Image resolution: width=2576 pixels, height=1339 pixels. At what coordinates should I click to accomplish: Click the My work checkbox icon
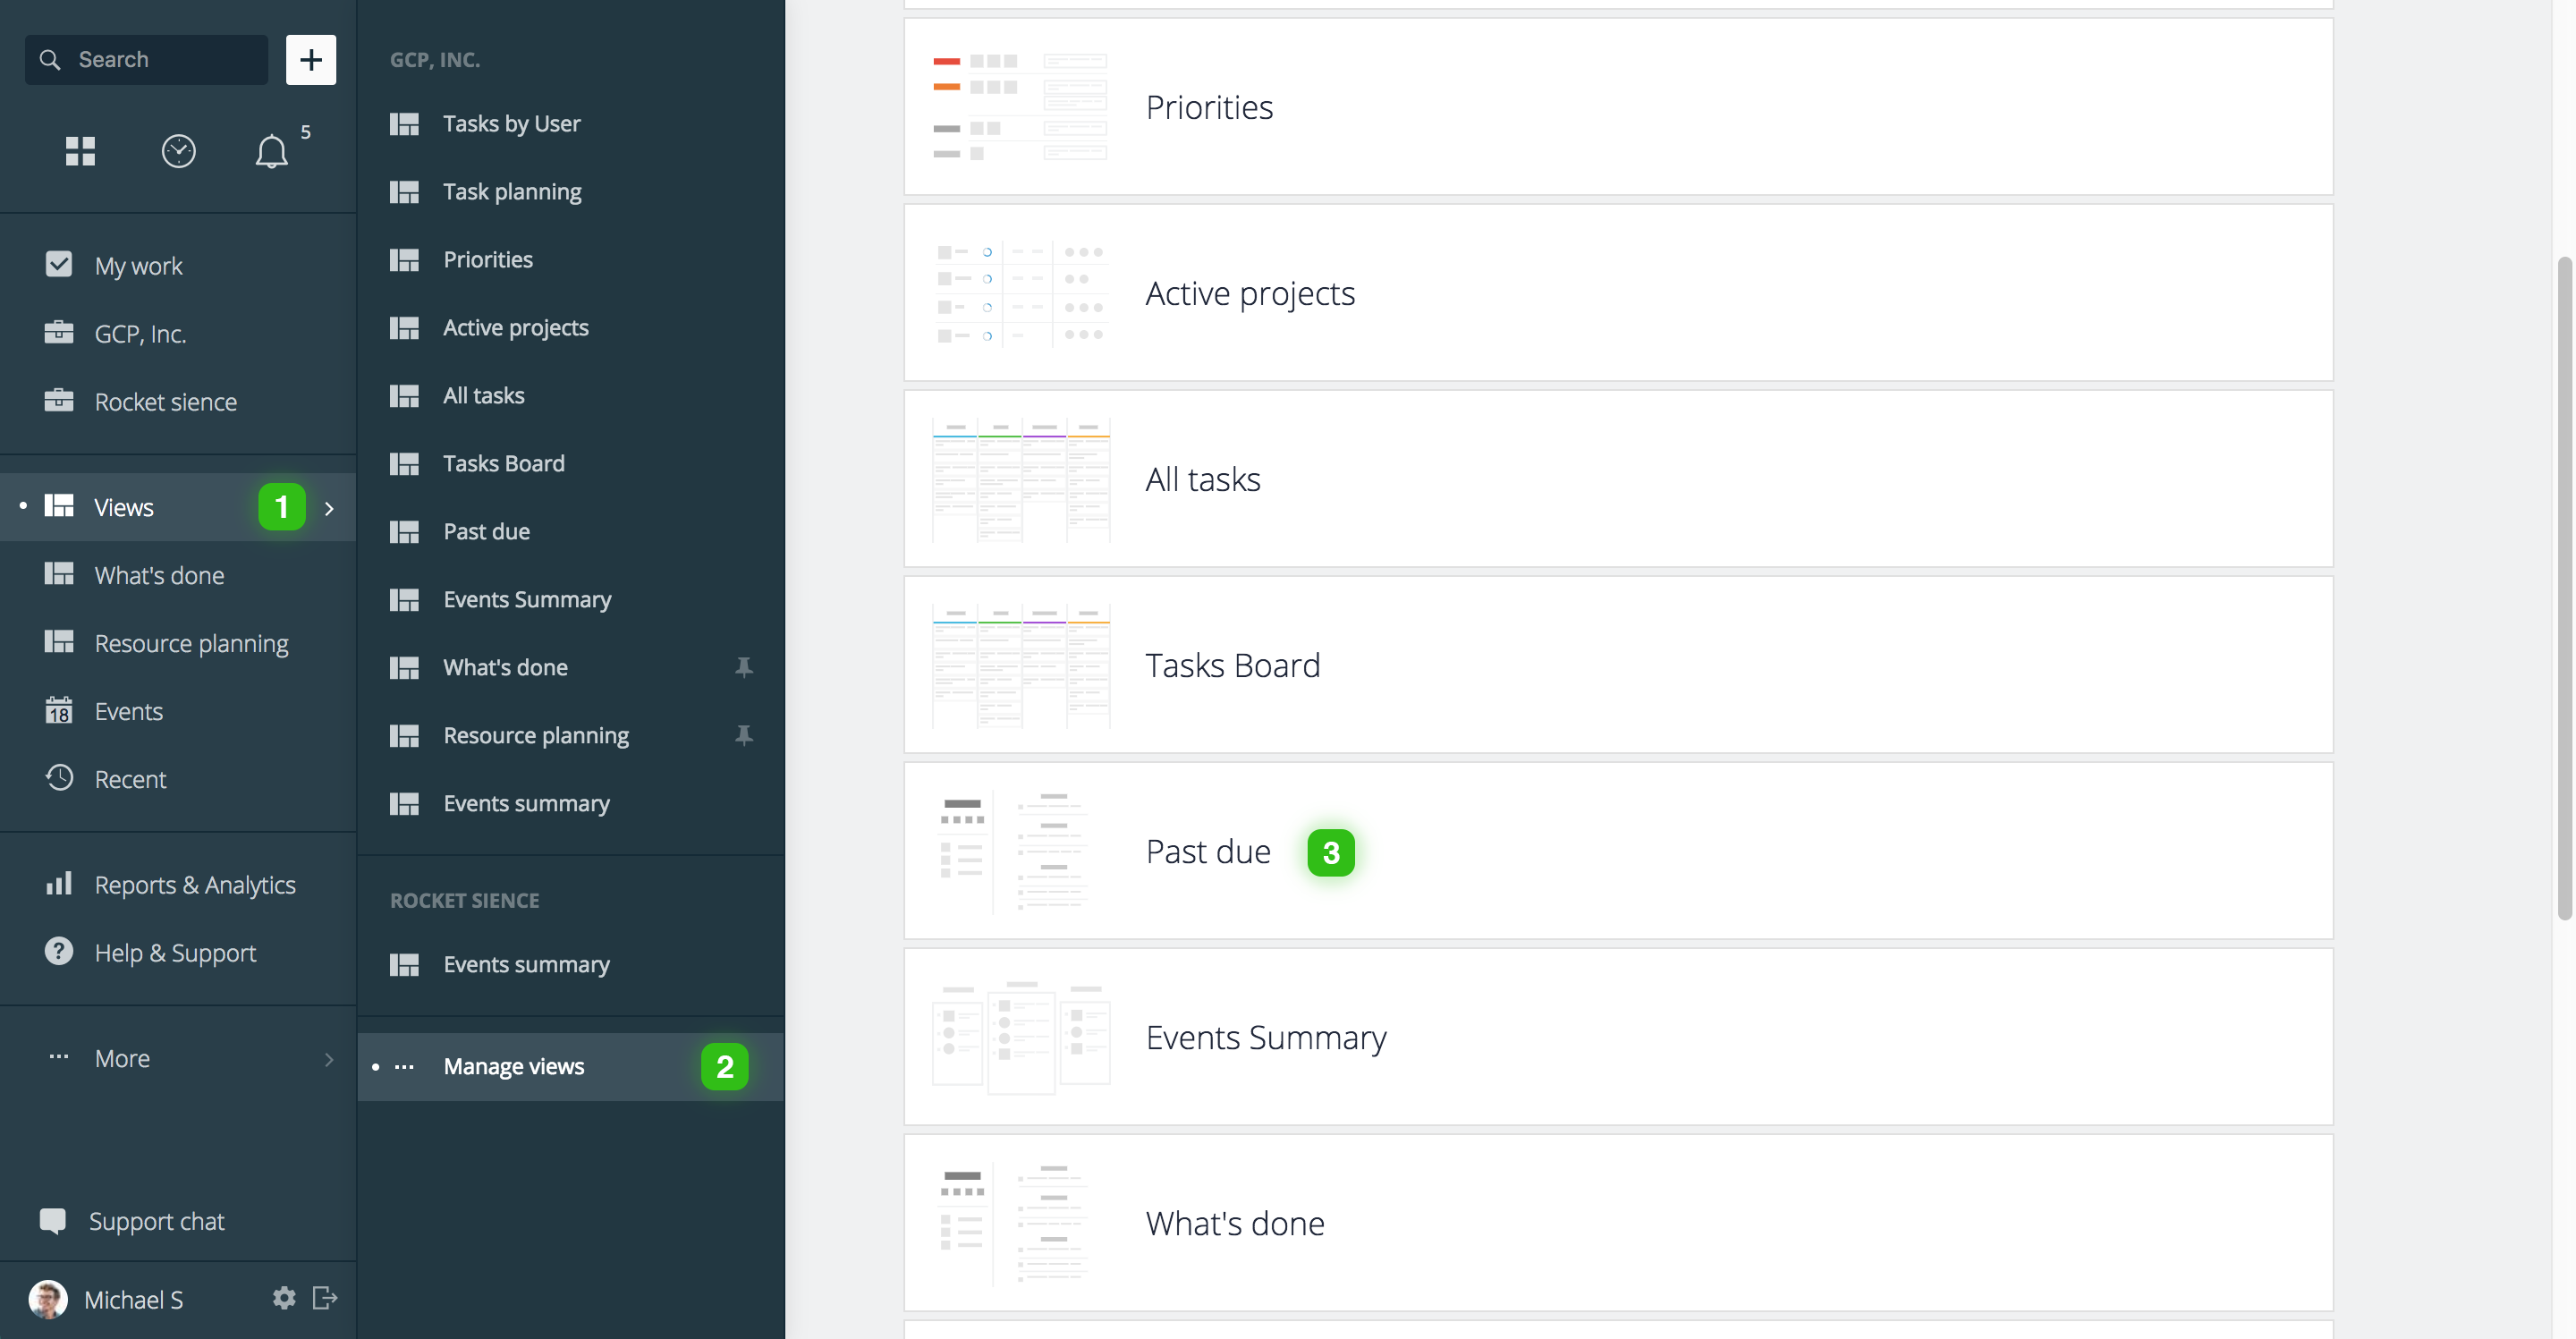point(59,264)
